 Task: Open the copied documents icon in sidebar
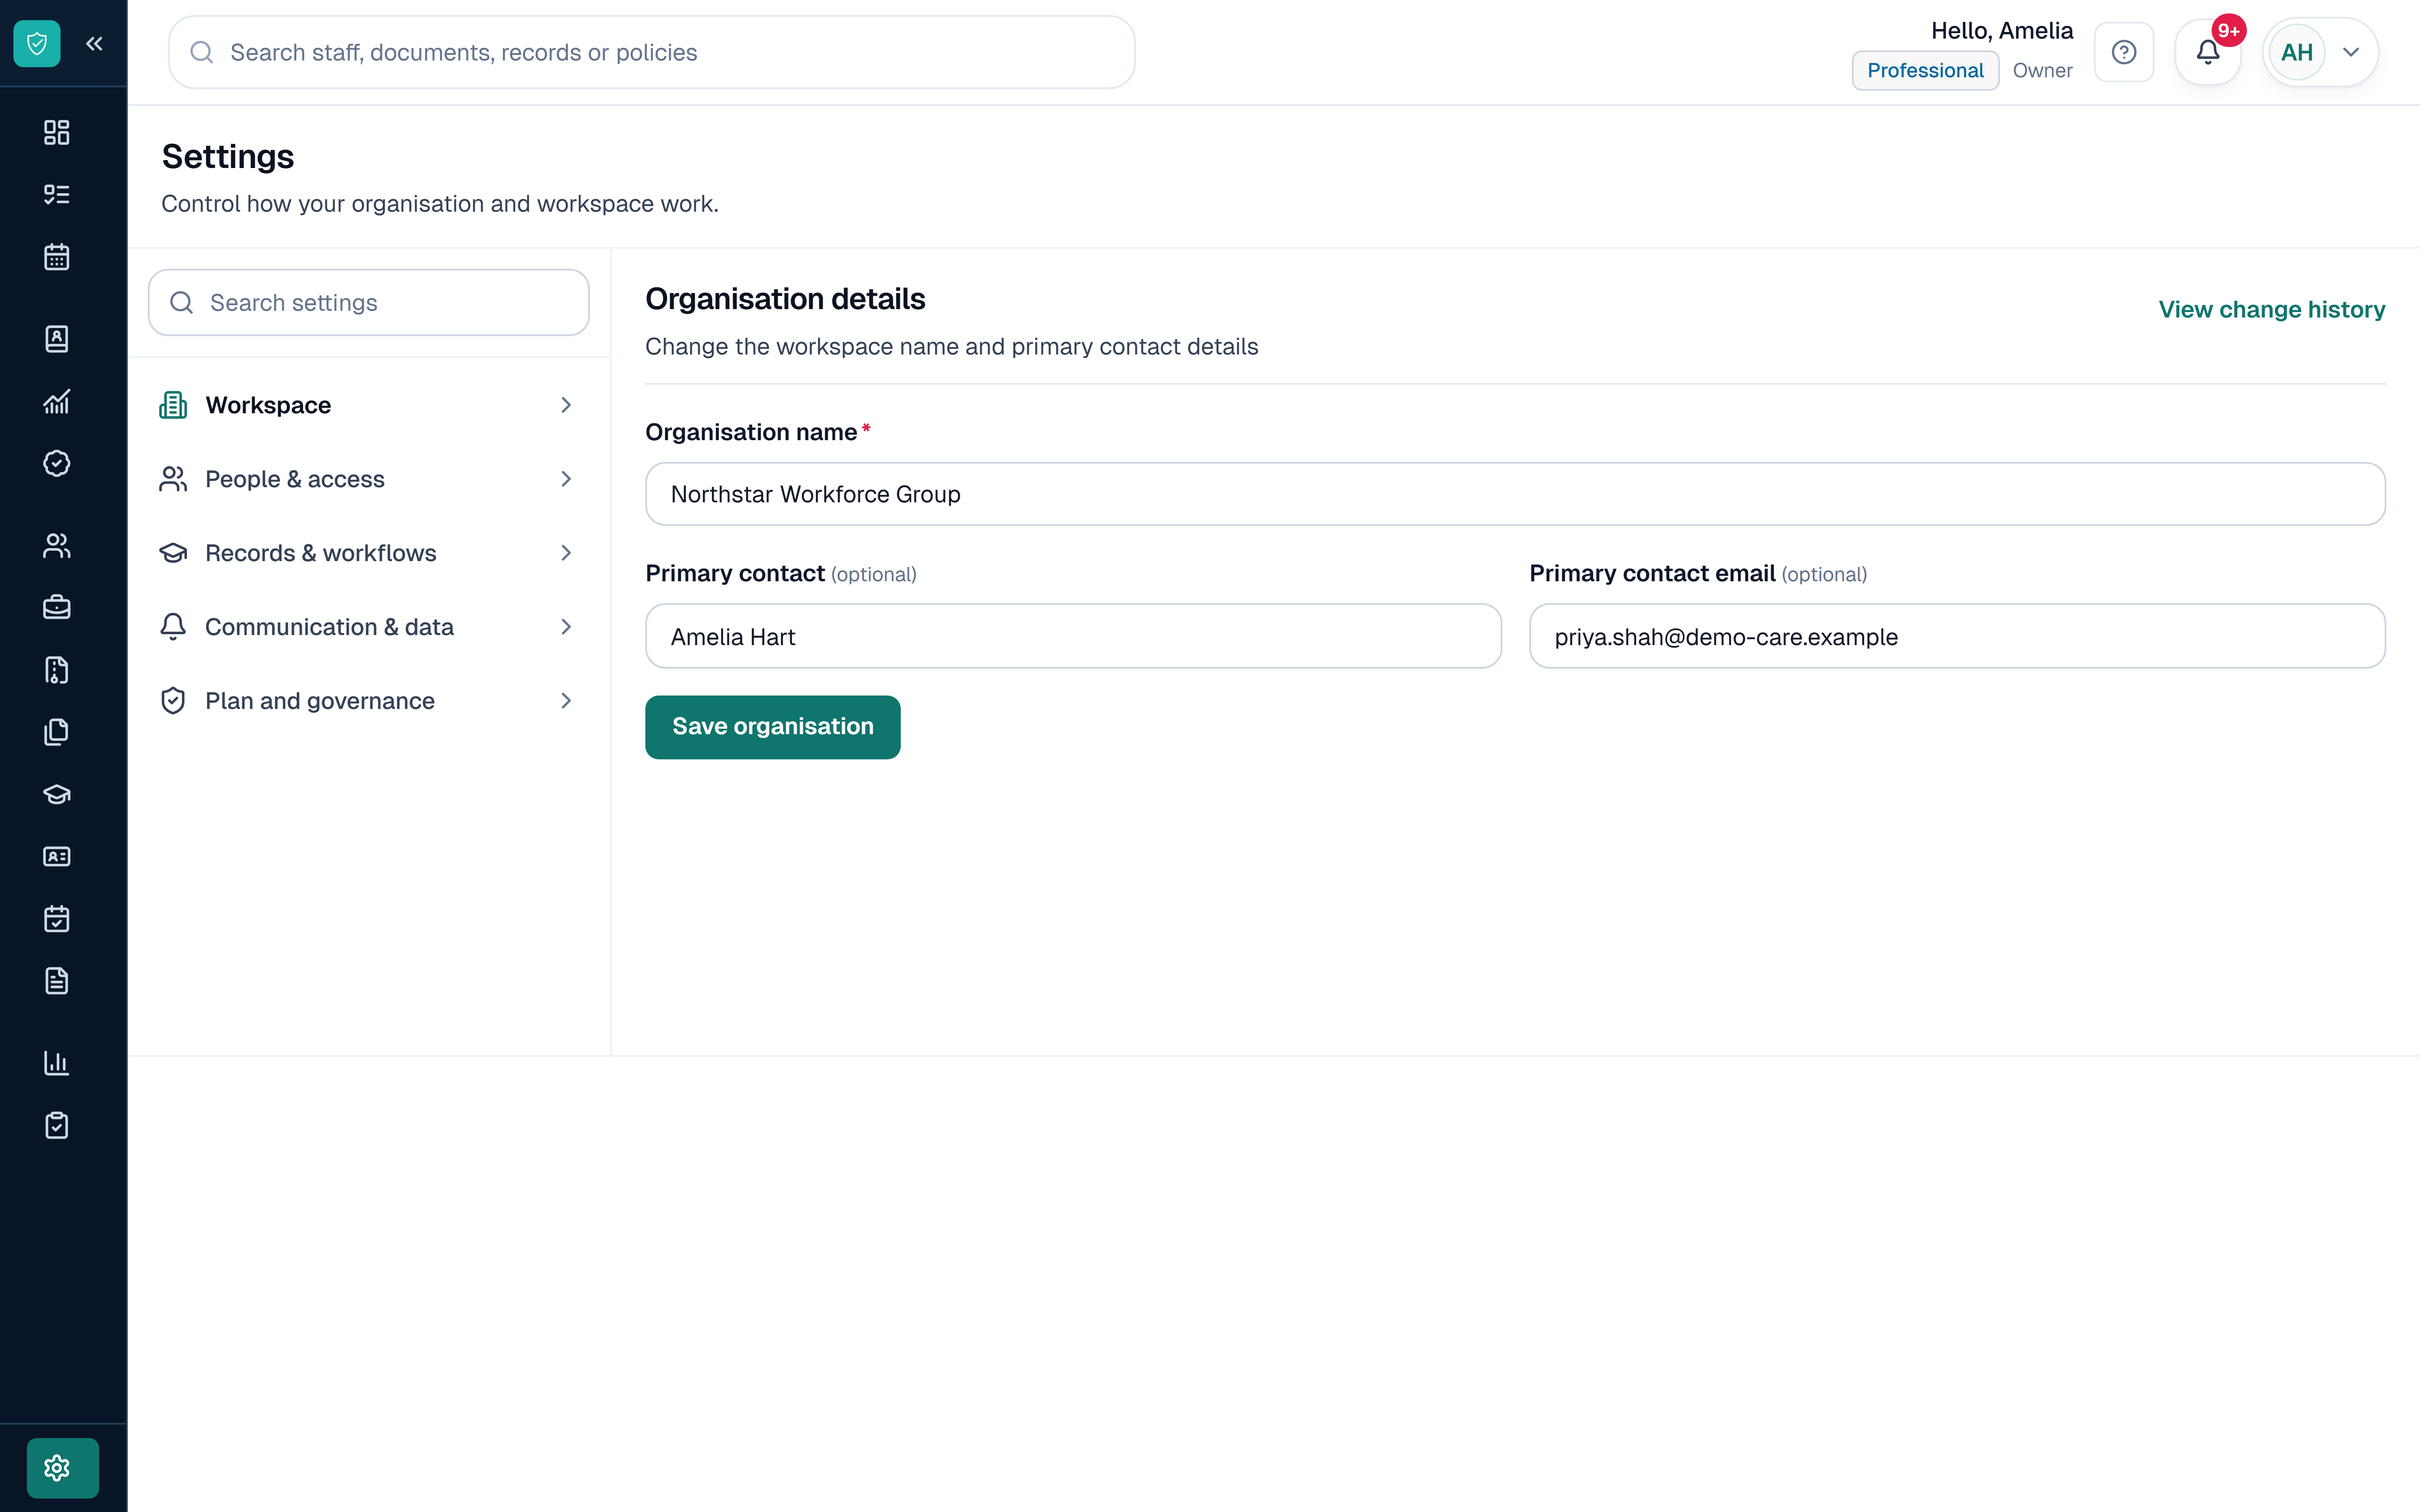[57, 732]
